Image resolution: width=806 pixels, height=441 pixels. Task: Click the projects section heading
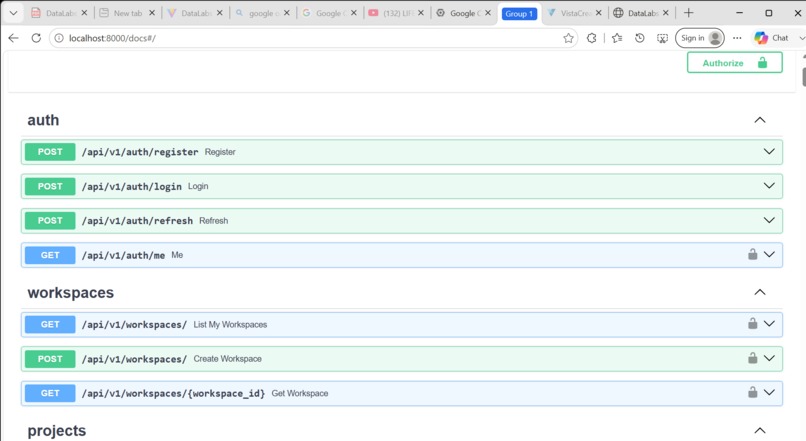pyautogui.click(x=57, y=431)
